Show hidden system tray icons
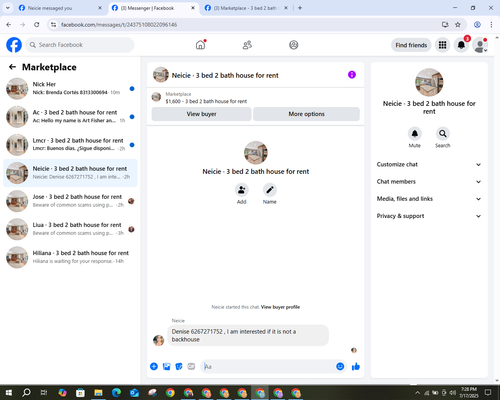Image resolution: width=500 pixels, height=400 pixels. pyautogui.click(x=417, y=393)
